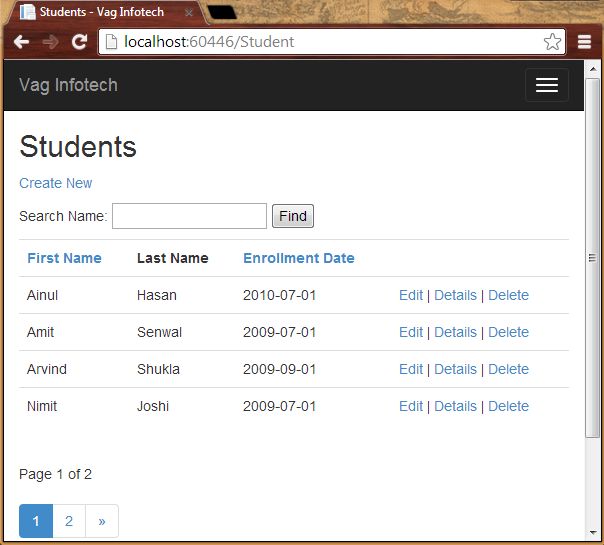This screenshot has width=604, height=545.
Task: Edit the Nimit Joshi record
Action: click(411, 406)
